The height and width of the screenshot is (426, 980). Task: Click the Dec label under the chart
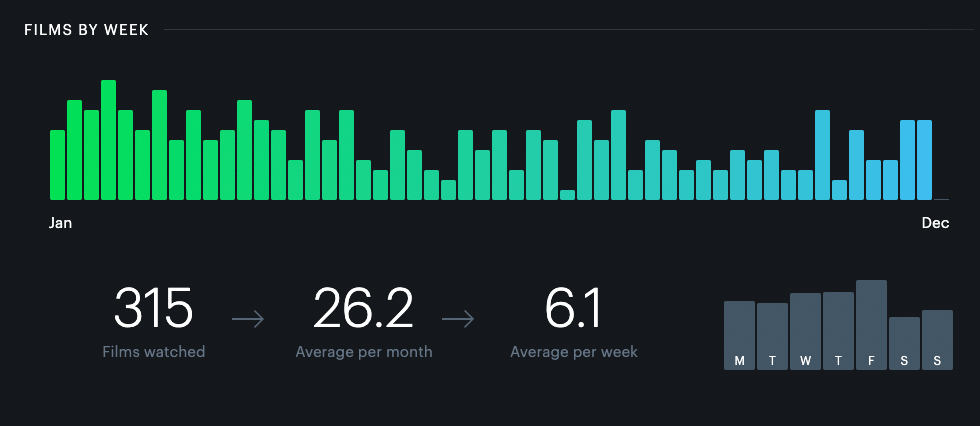(935, 223)
